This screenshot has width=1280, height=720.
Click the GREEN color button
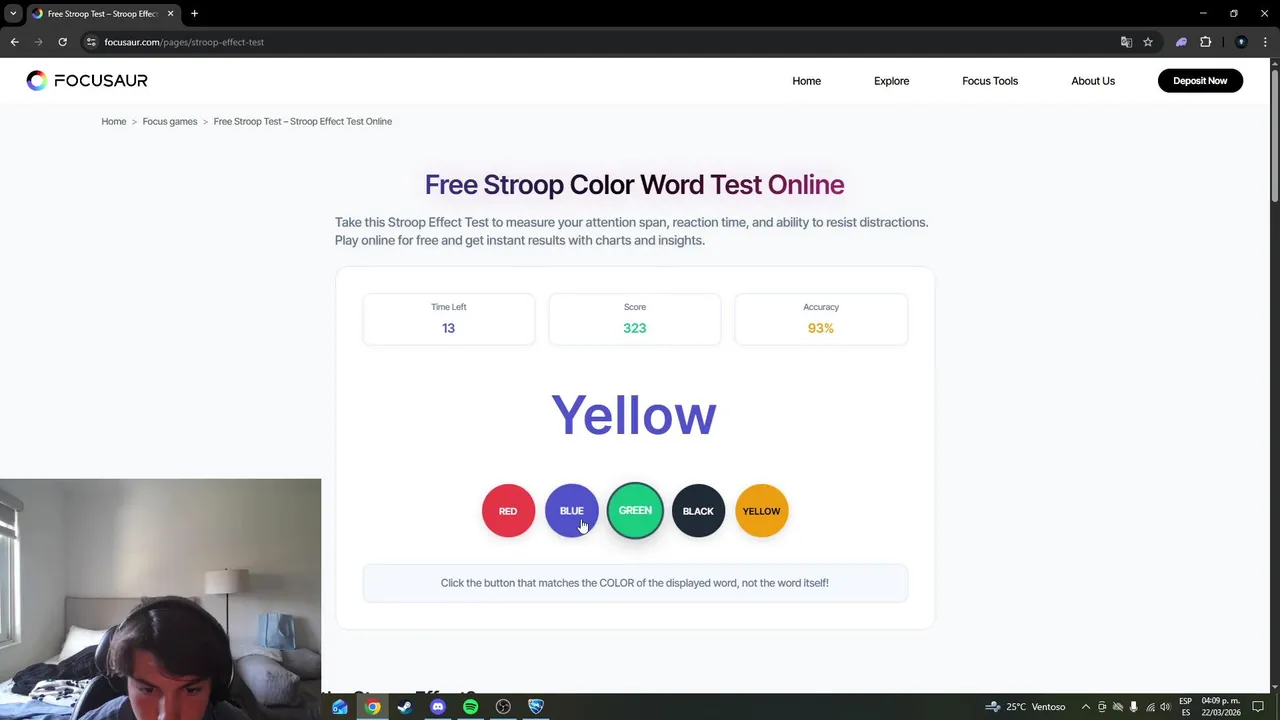point(635,511)
